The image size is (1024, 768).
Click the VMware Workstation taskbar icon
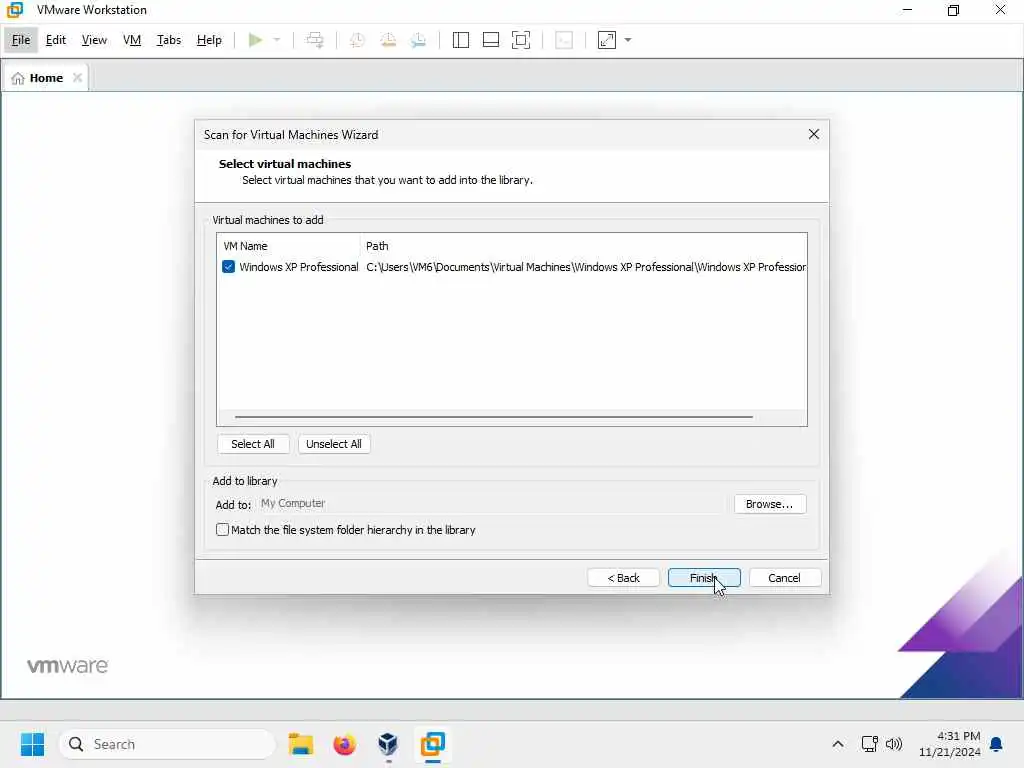[432, 744]
